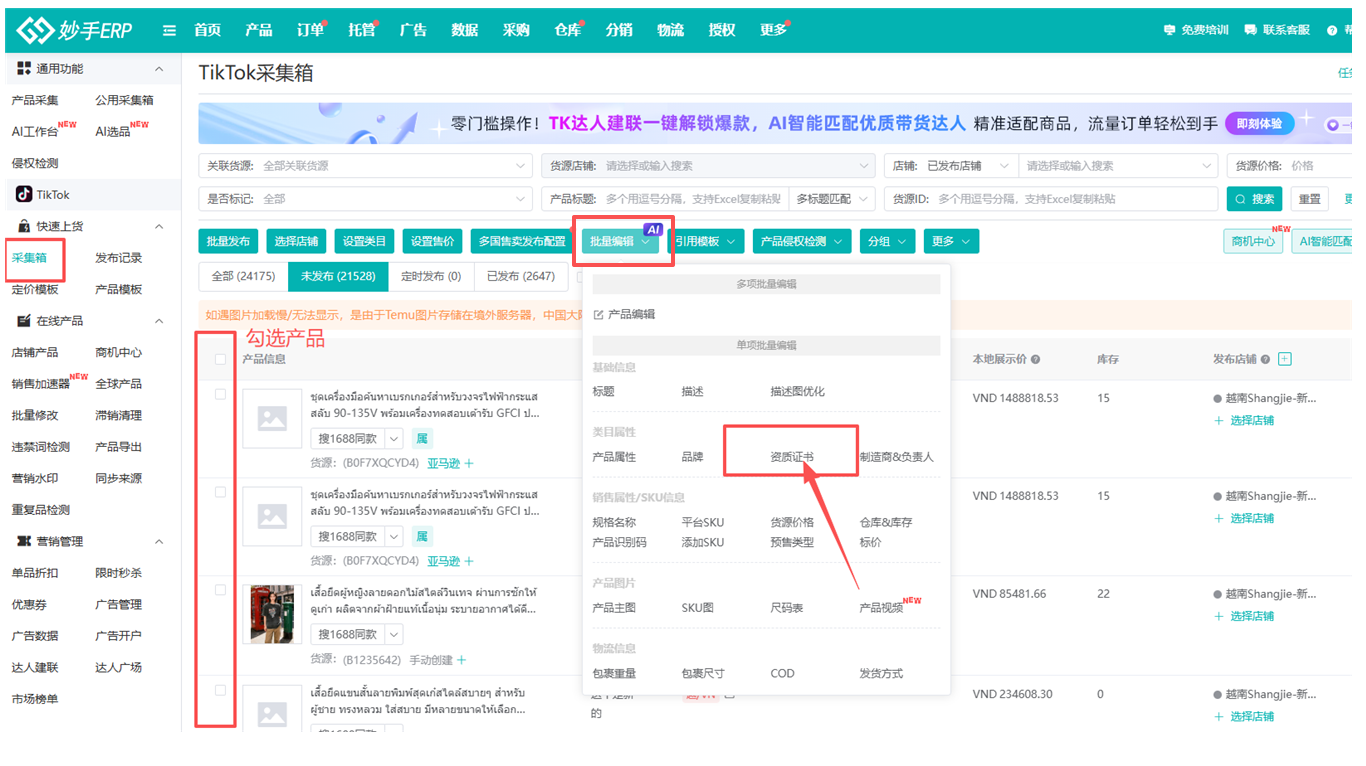Open 联系客服 in the top bar
The height and width of the screenshot is (766, 1366).
pyautogui.click(x=1277, y=30)
